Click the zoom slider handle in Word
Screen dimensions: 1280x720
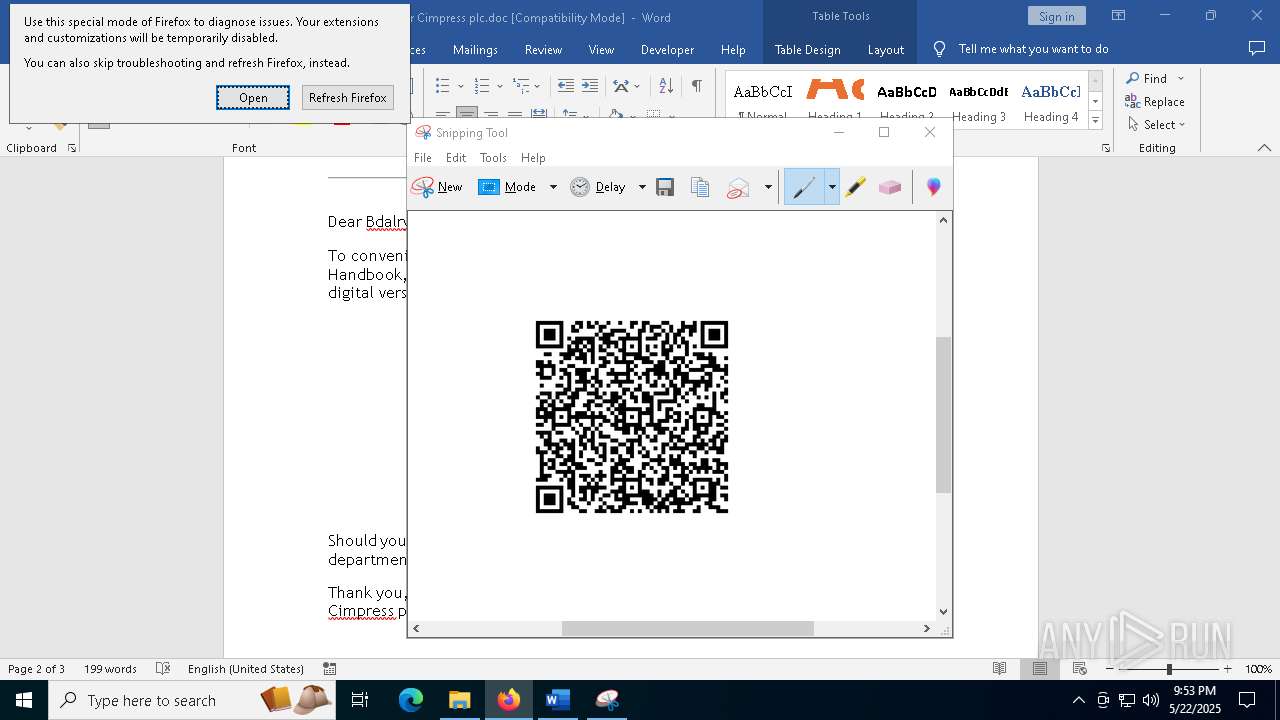tap(1169, 669)
